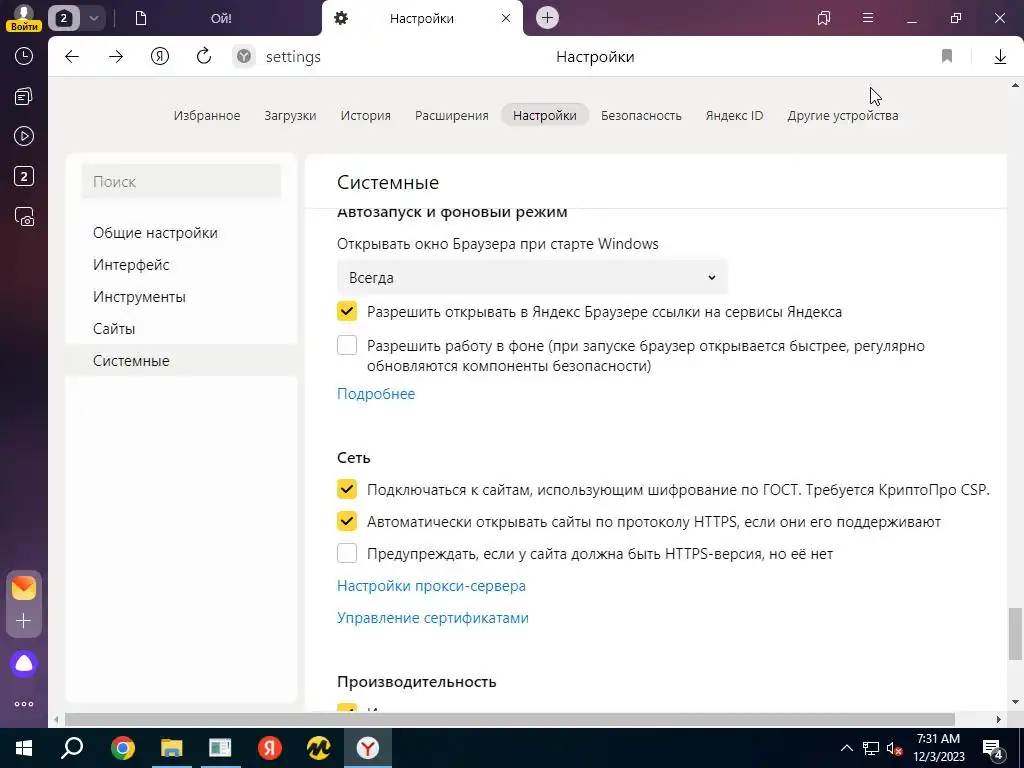Open the video play icon in sidebar

(24, 136)
